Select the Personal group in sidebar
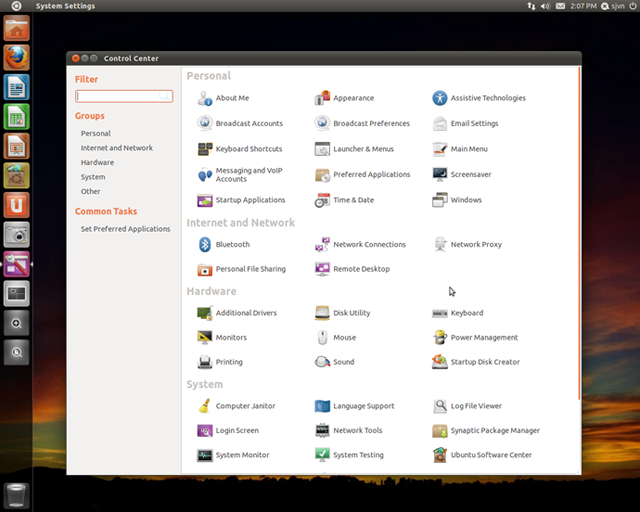 (x=96, y=134)
